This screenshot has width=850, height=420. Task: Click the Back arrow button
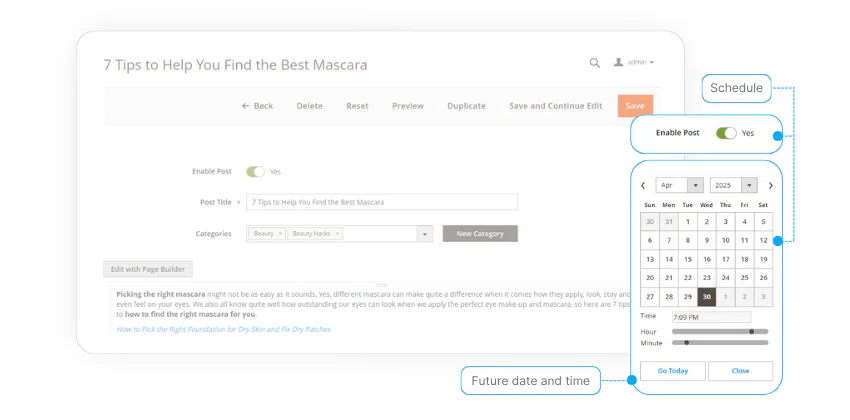(x=257, y=106)
